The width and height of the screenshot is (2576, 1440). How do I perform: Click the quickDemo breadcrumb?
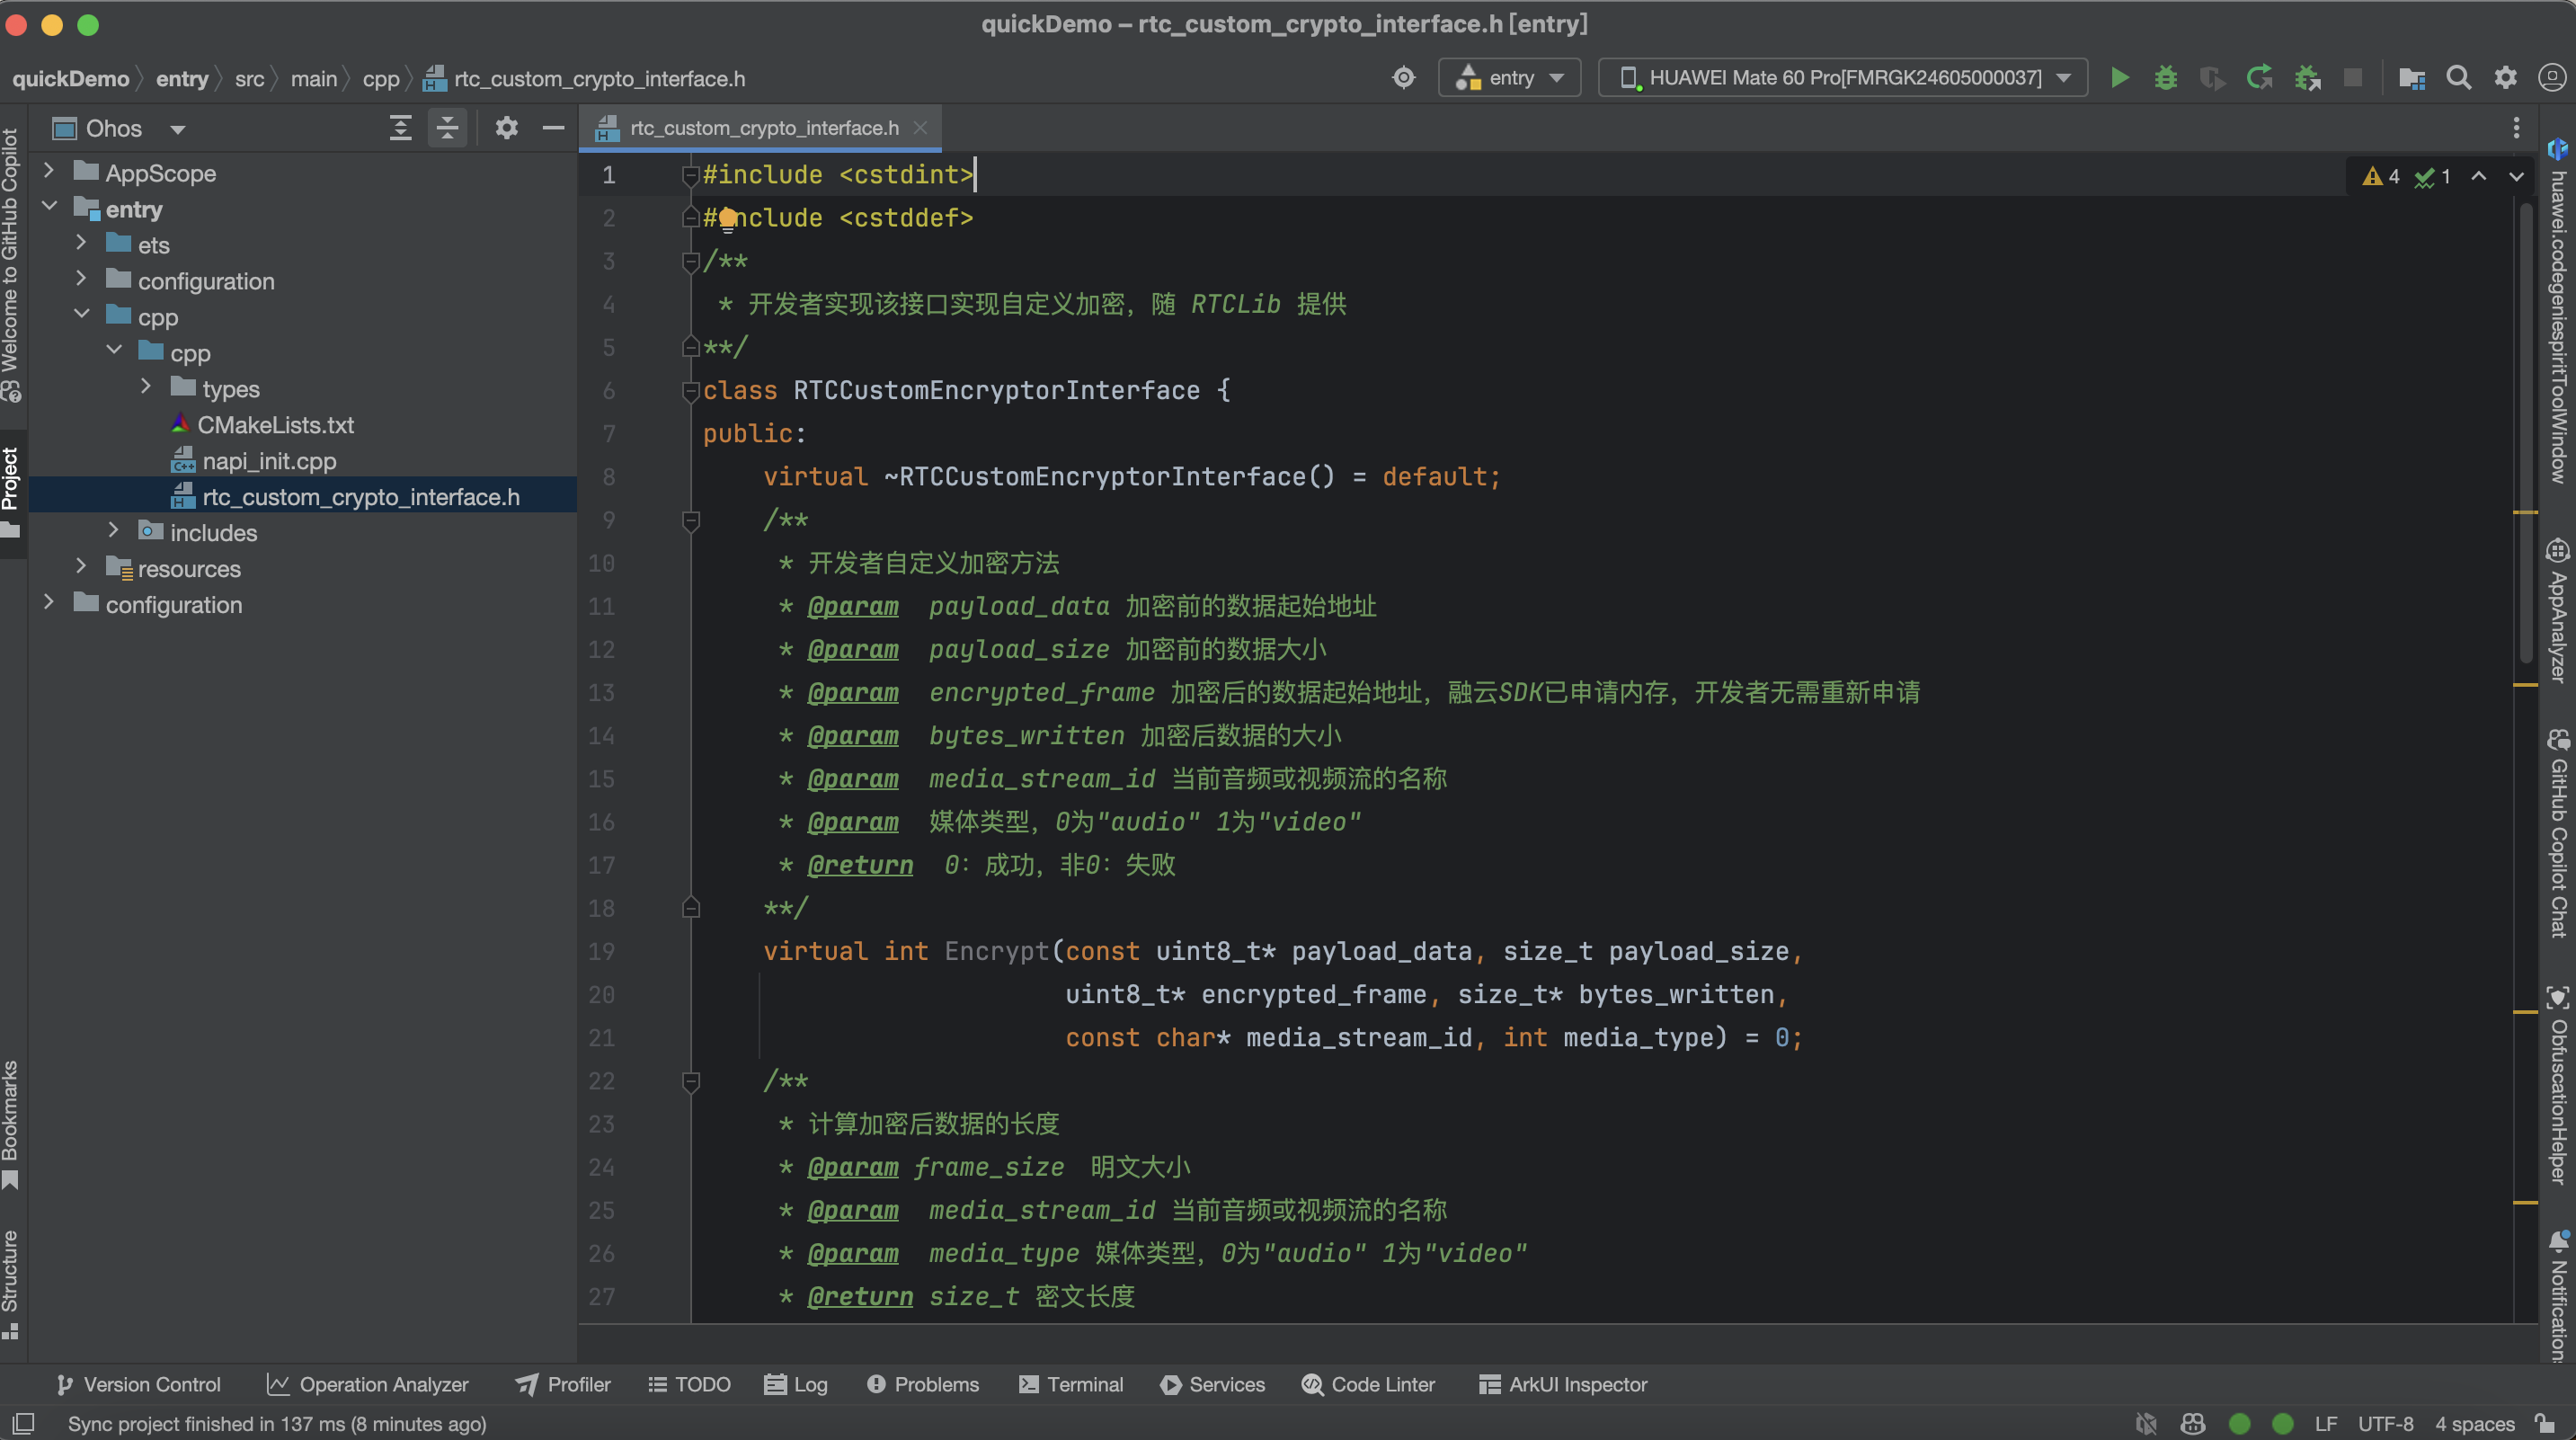[x=70, y=79]
